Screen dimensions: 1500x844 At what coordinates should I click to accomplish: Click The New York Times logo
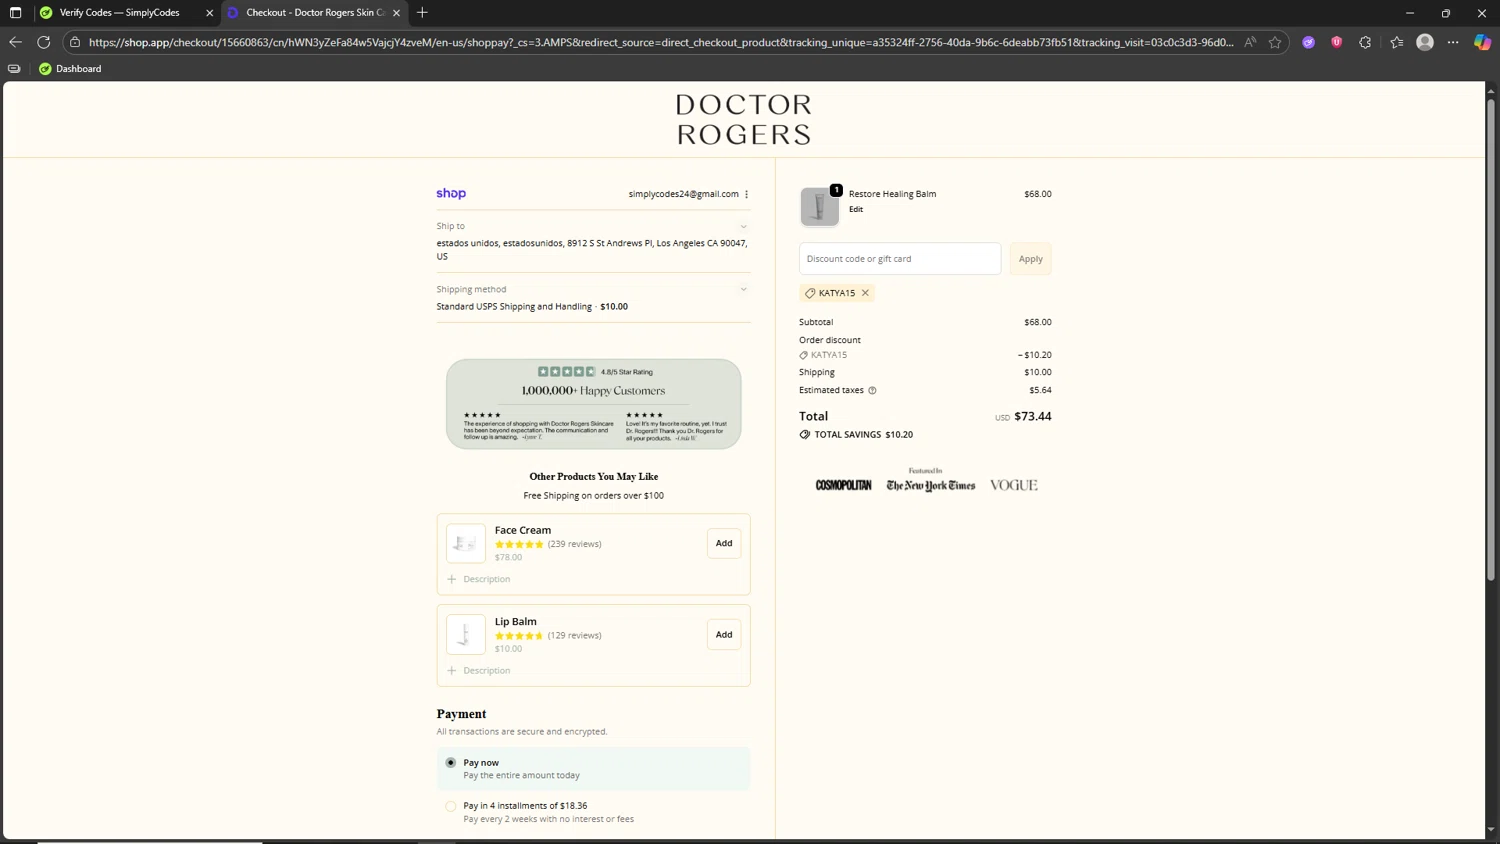931,486
